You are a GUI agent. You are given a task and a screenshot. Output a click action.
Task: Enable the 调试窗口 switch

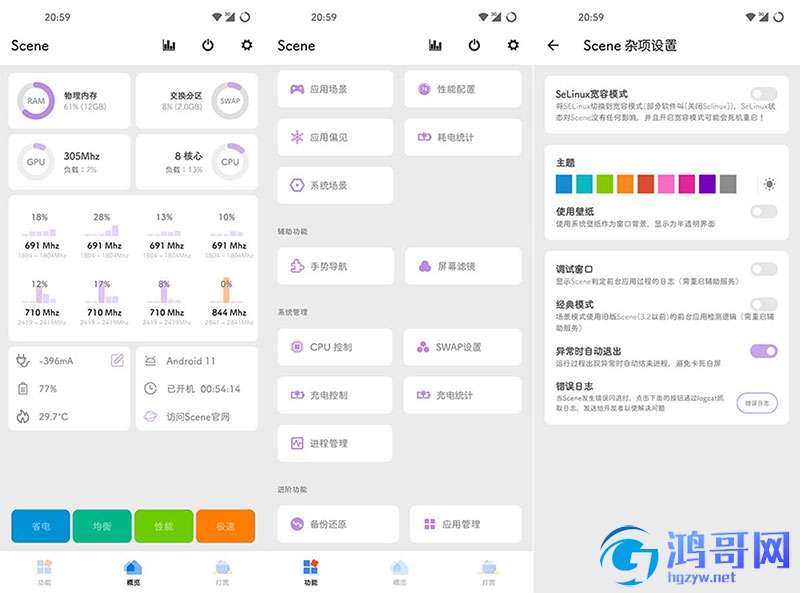tap(764, 269)
